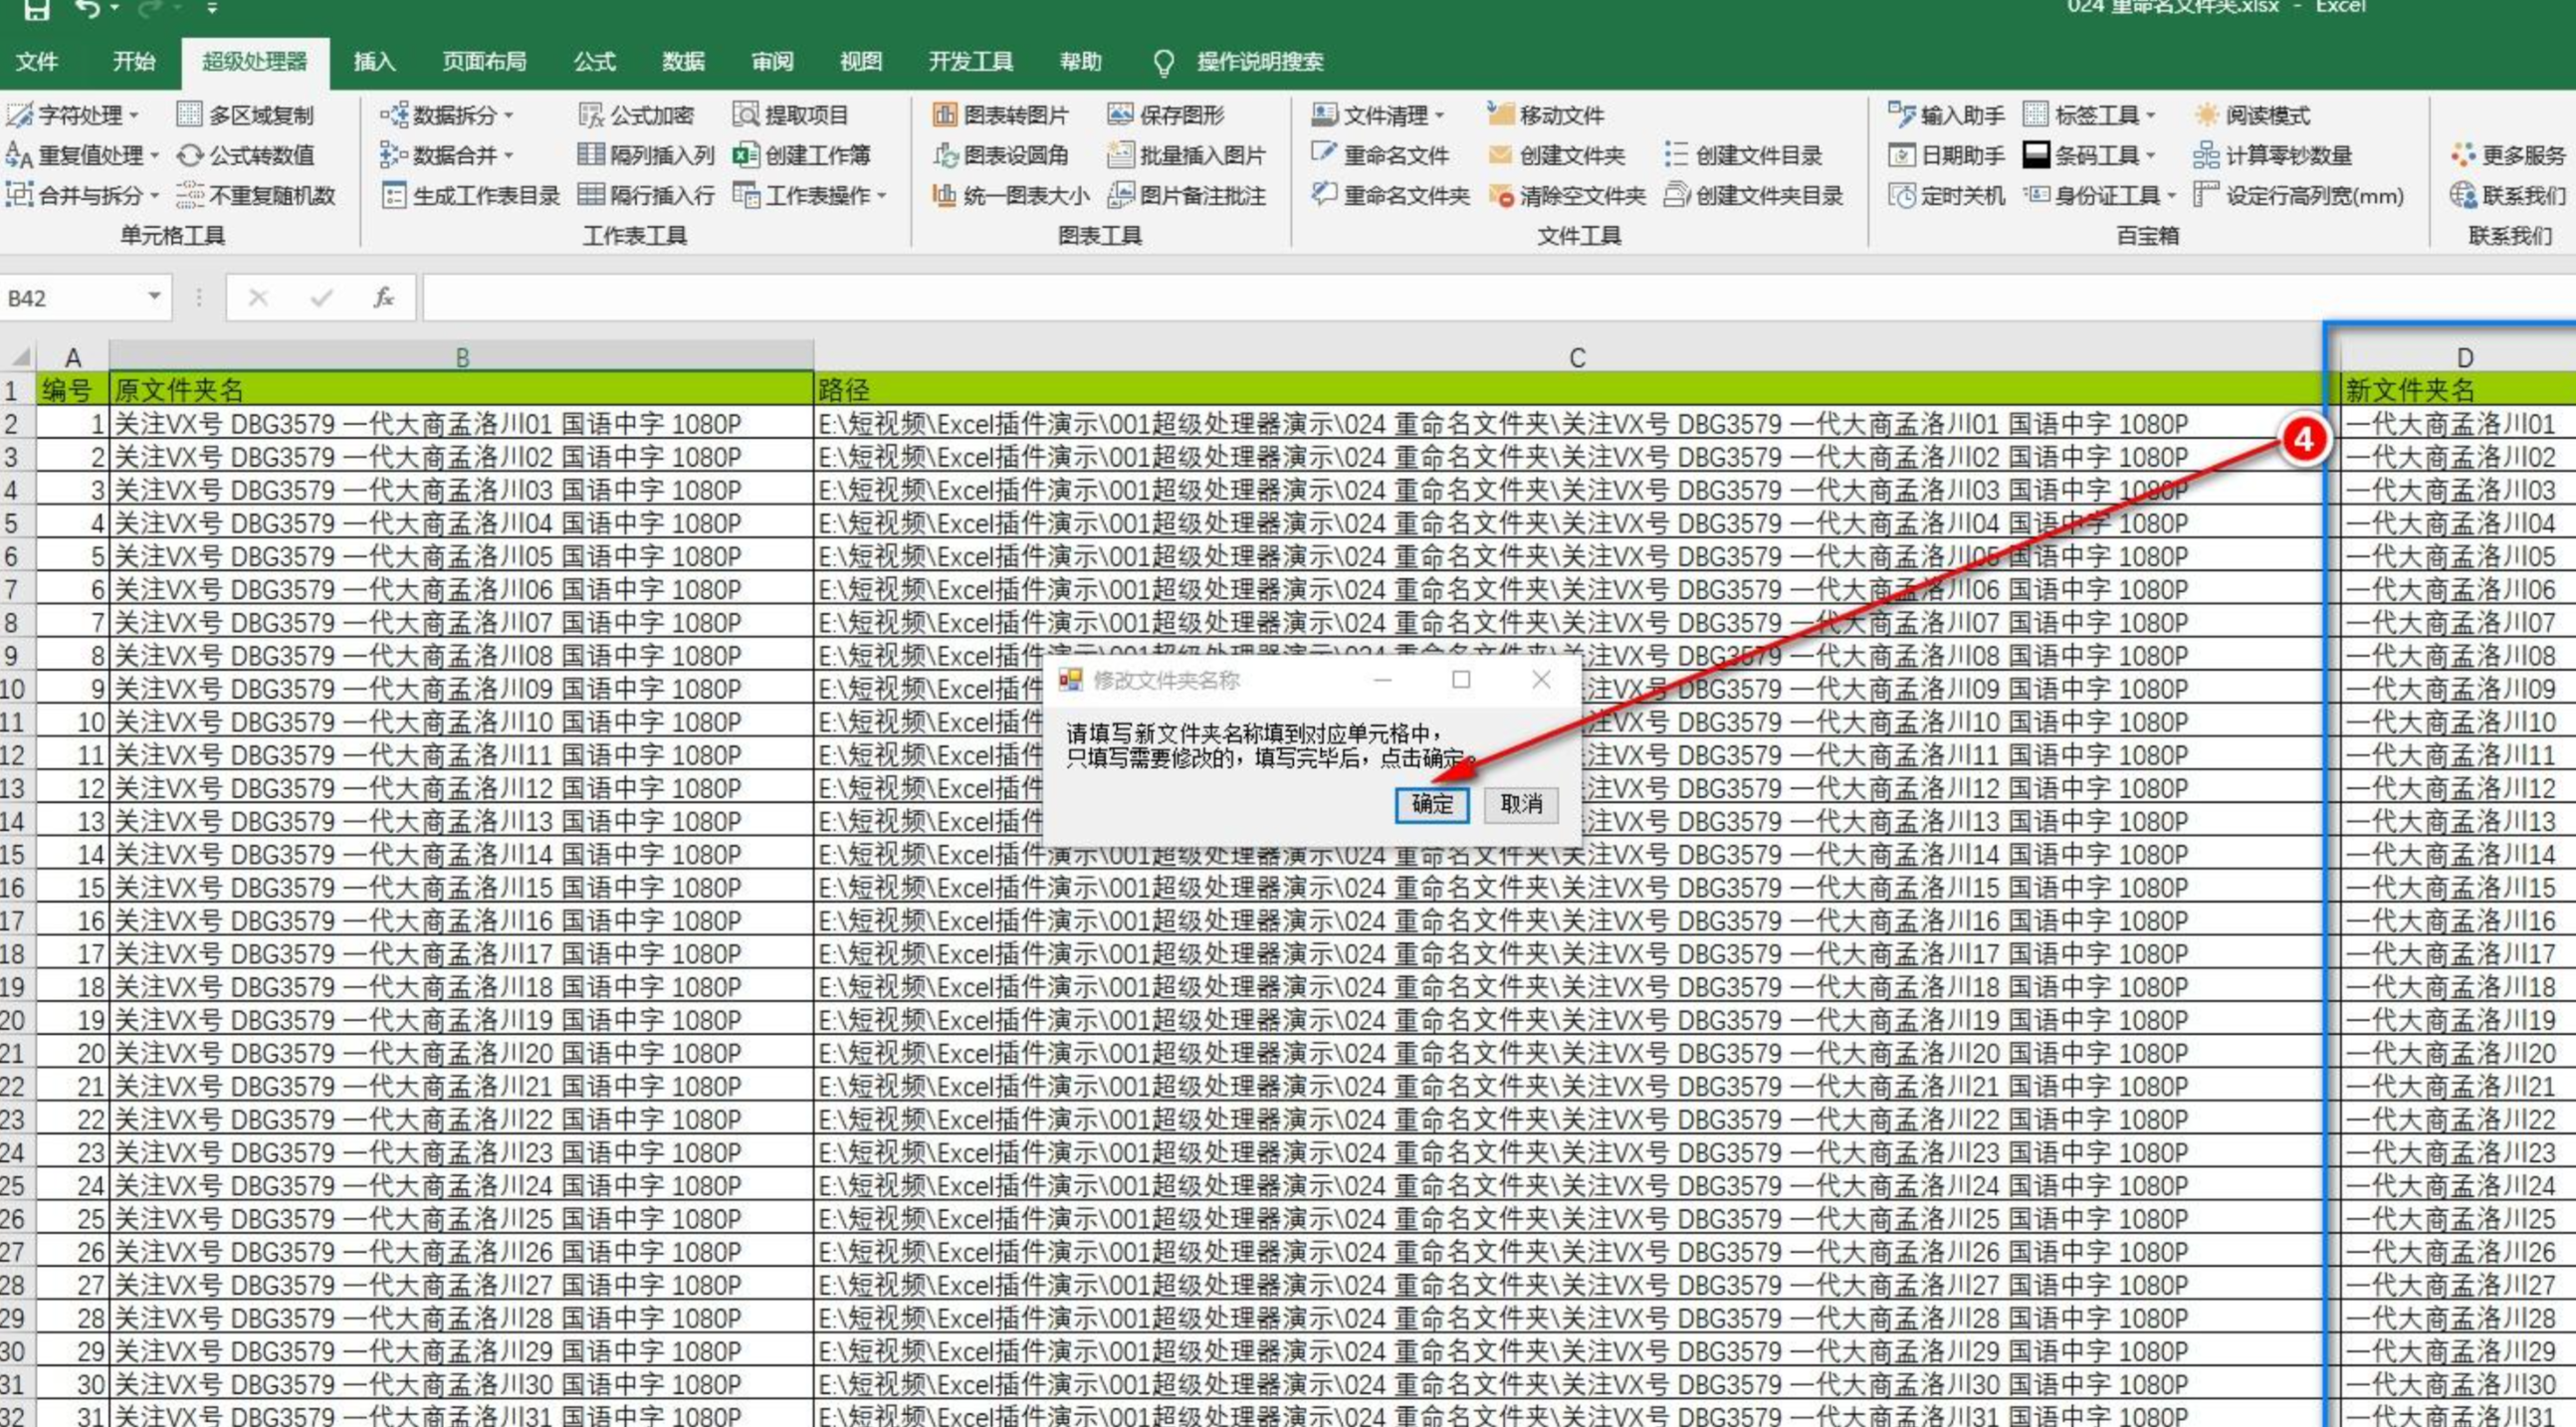The height and width of the screenshot is (1427, 2576).
Task: Click 清除空文件夹 clear empty folders icon
Action: (1500, 196)
